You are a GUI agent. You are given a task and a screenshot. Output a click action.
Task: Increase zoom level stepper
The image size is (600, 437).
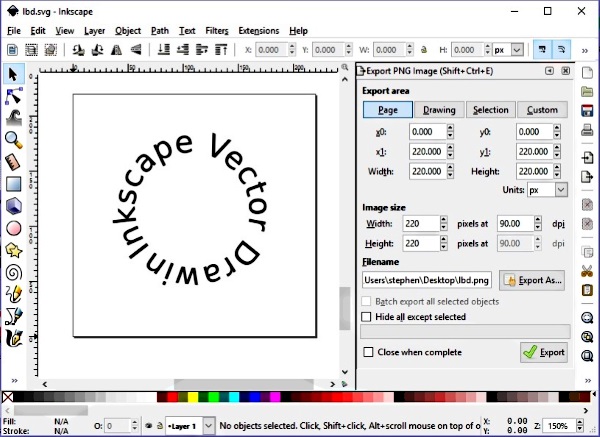(580, 422)
